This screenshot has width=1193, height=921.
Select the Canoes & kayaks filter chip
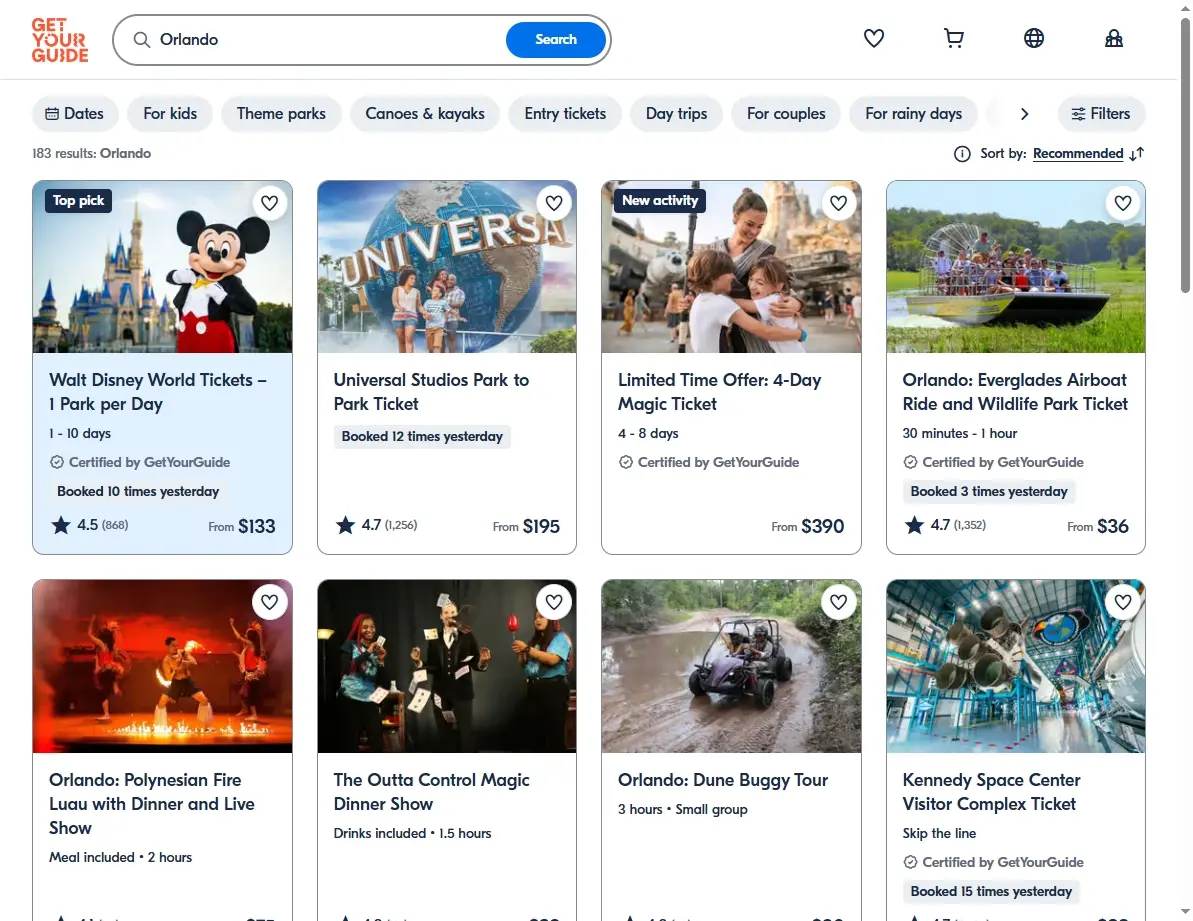[425, 114]
